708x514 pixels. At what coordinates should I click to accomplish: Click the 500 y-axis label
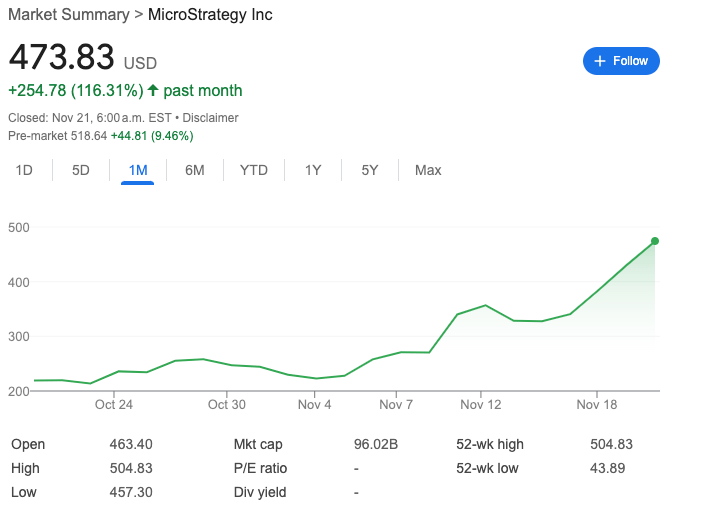tap(19, 227)
